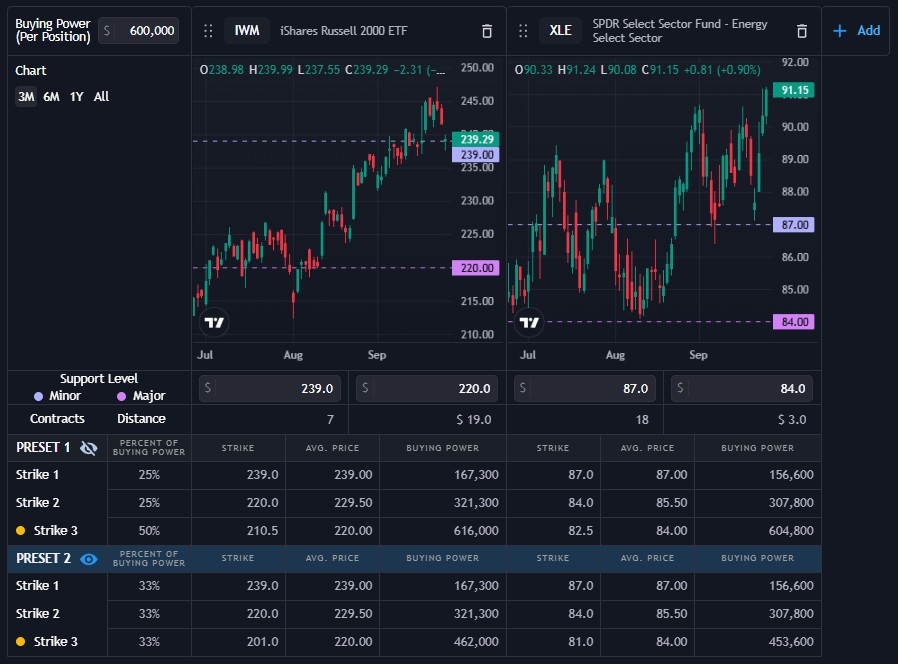Edit XLE major support level 84.0
The width and height of the screenshot is (898, 664).
pyautogui.click(x=749, y=388)
